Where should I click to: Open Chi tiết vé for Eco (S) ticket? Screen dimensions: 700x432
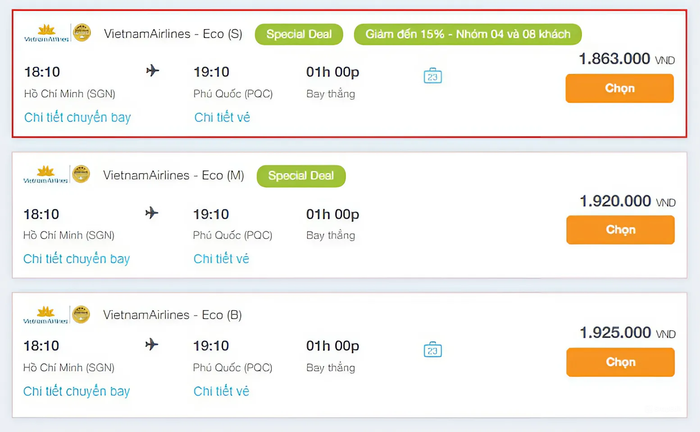[222, 117]
